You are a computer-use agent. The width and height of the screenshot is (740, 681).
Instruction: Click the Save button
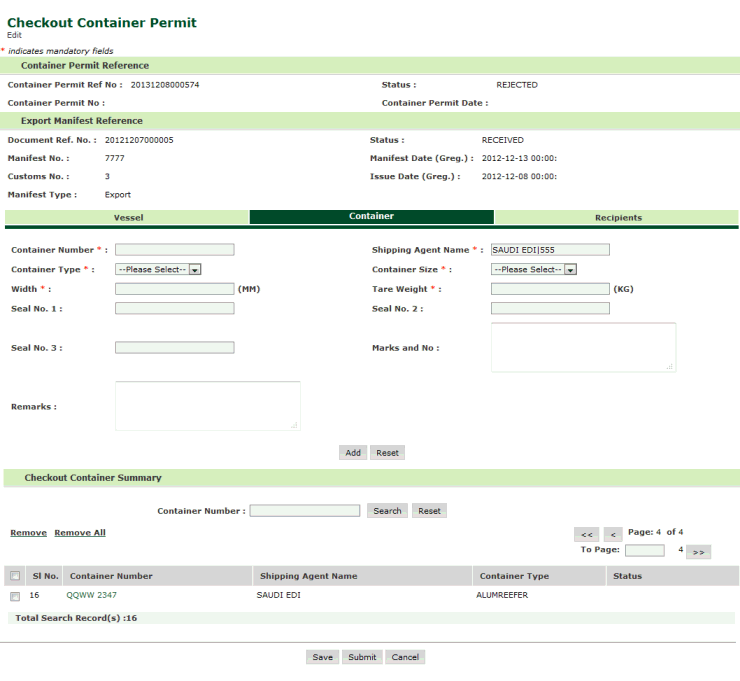tap(322, 657)
